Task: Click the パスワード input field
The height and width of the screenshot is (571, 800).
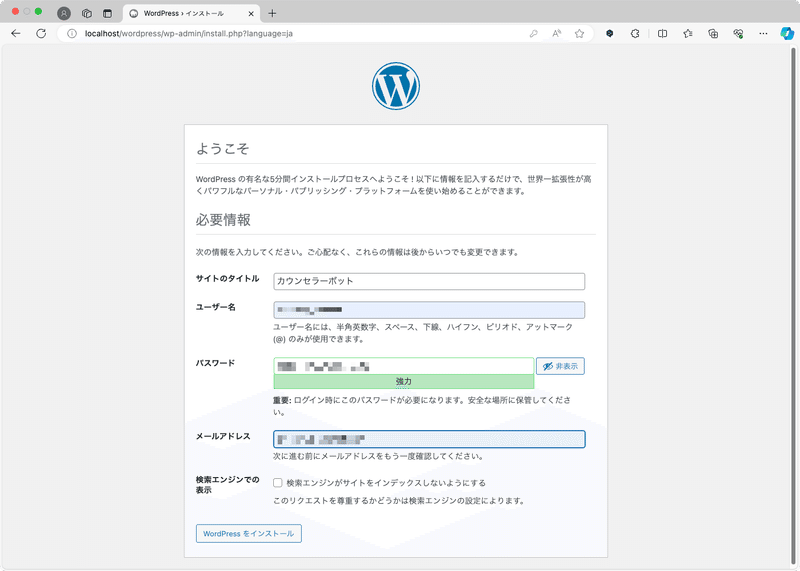Action: tap(404, 366)
